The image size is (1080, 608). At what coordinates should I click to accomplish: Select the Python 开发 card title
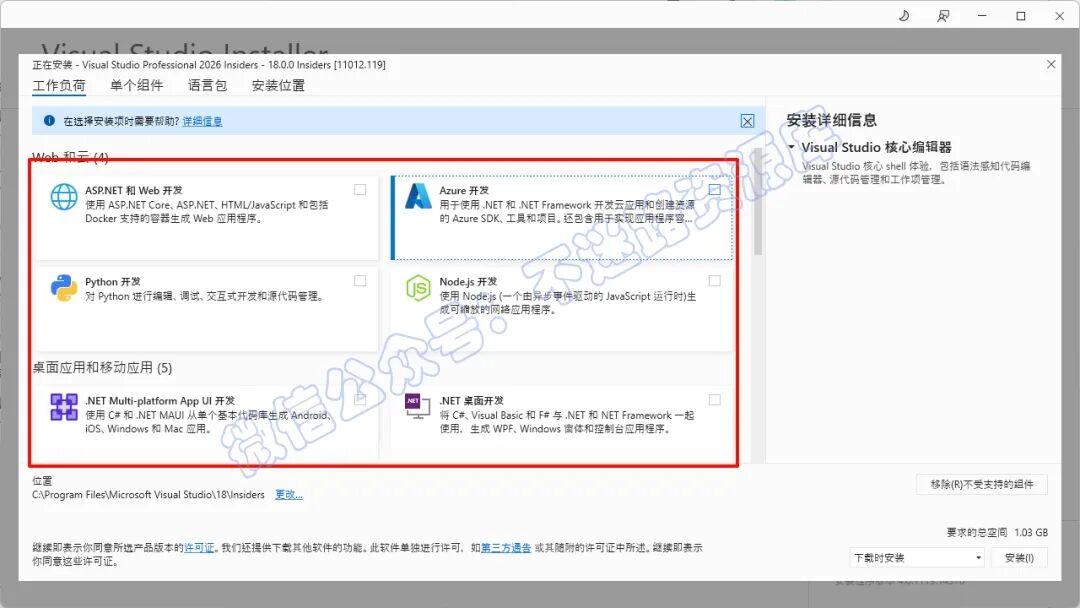(113, 282)
